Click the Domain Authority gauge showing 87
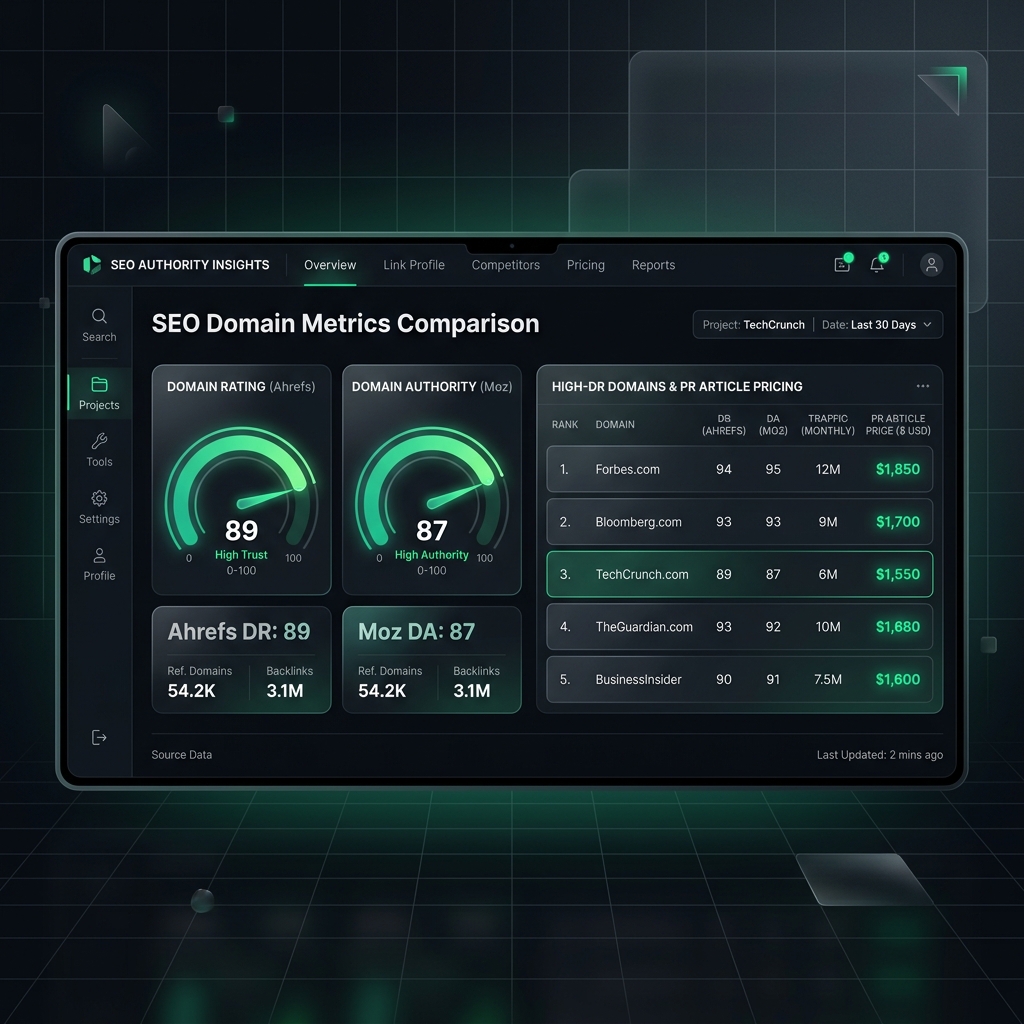Screen dimensions: 1024x1024 pos(432,490)
